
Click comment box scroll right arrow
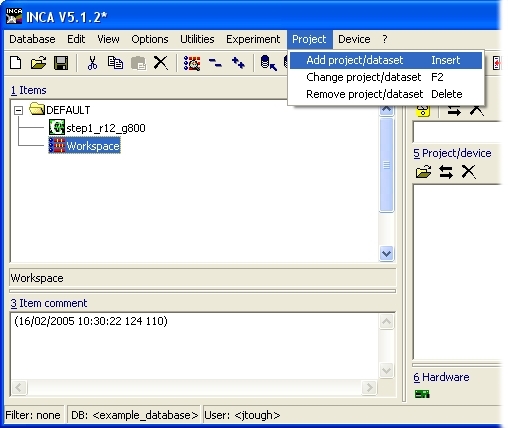[369, 387]
